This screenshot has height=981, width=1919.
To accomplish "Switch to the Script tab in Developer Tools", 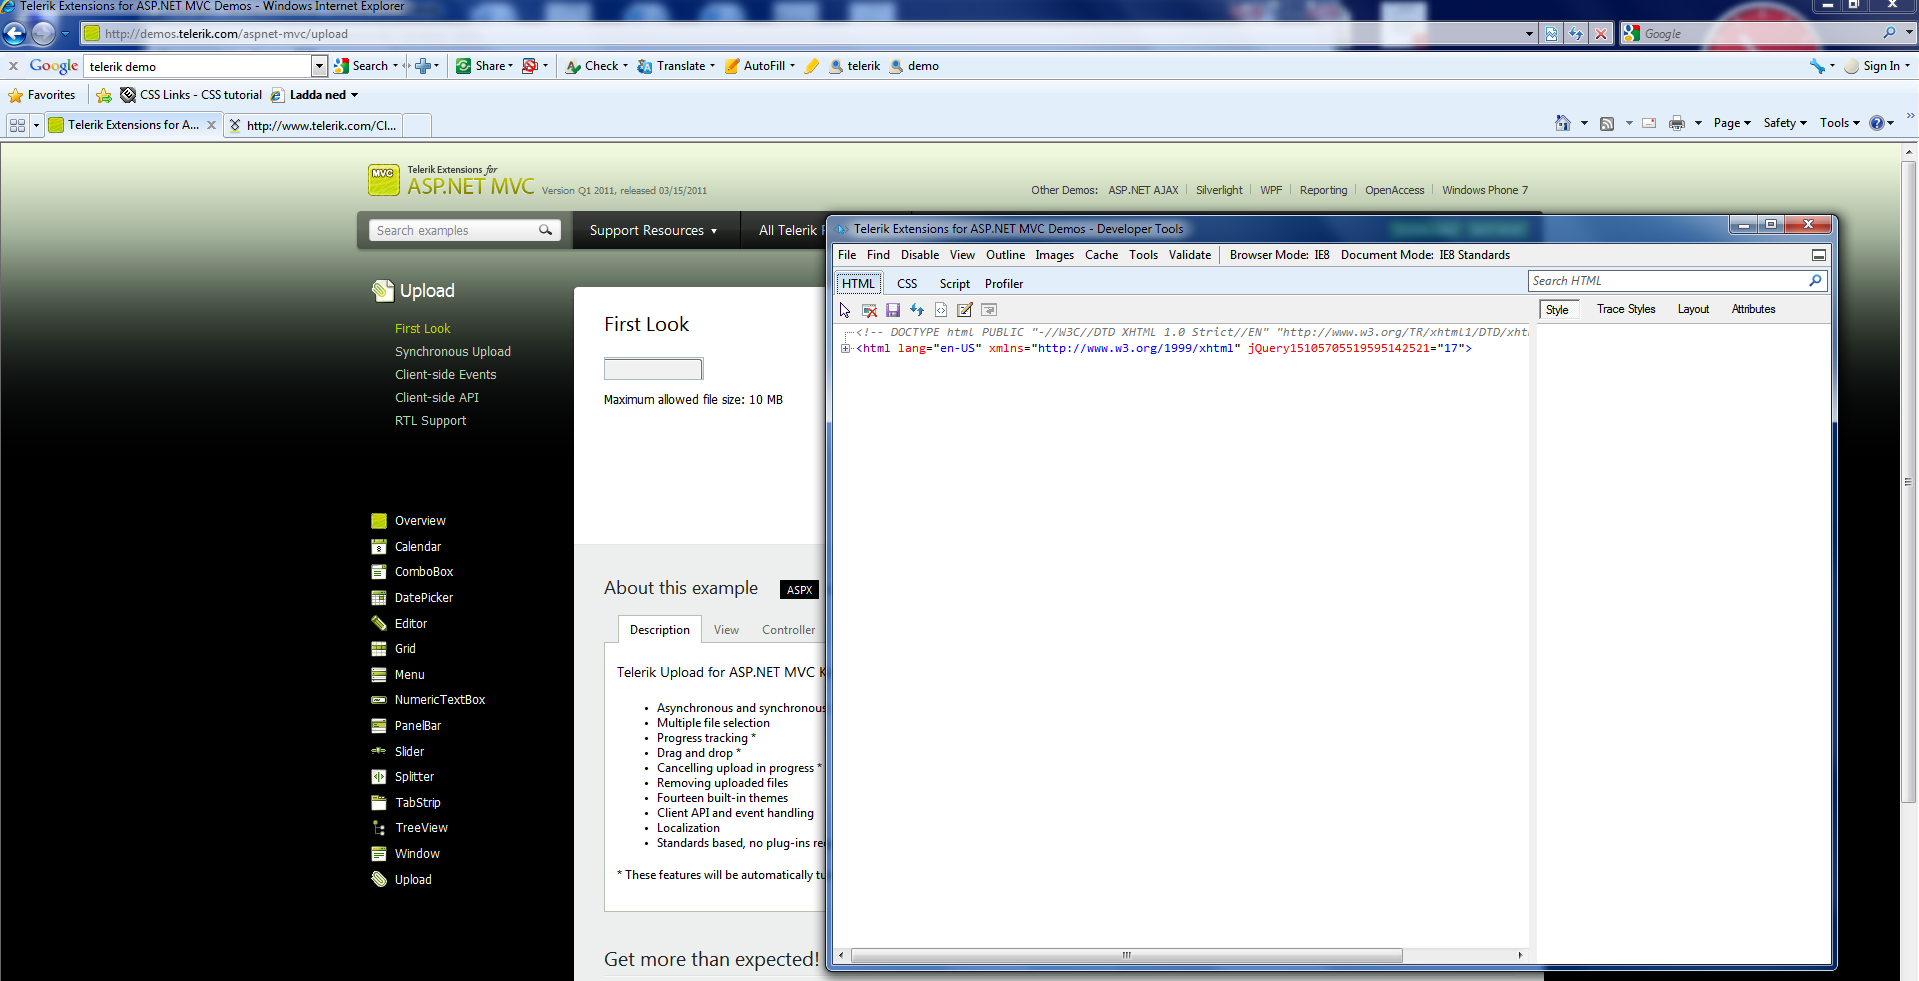I will 955,284.
